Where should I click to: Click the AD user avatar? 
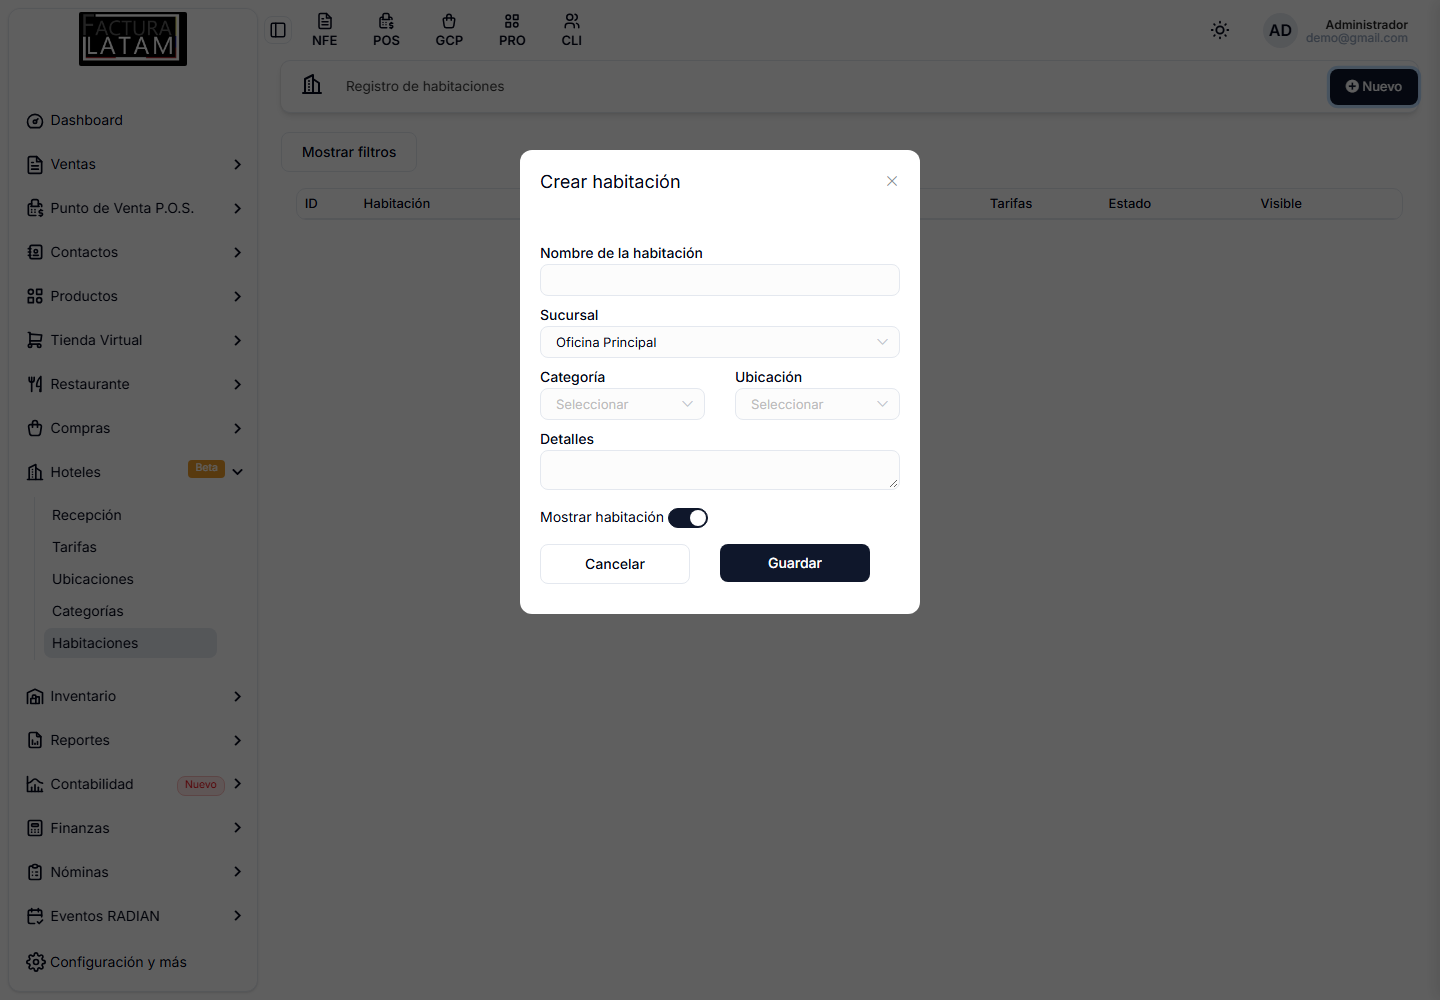tap(1280, 30)
